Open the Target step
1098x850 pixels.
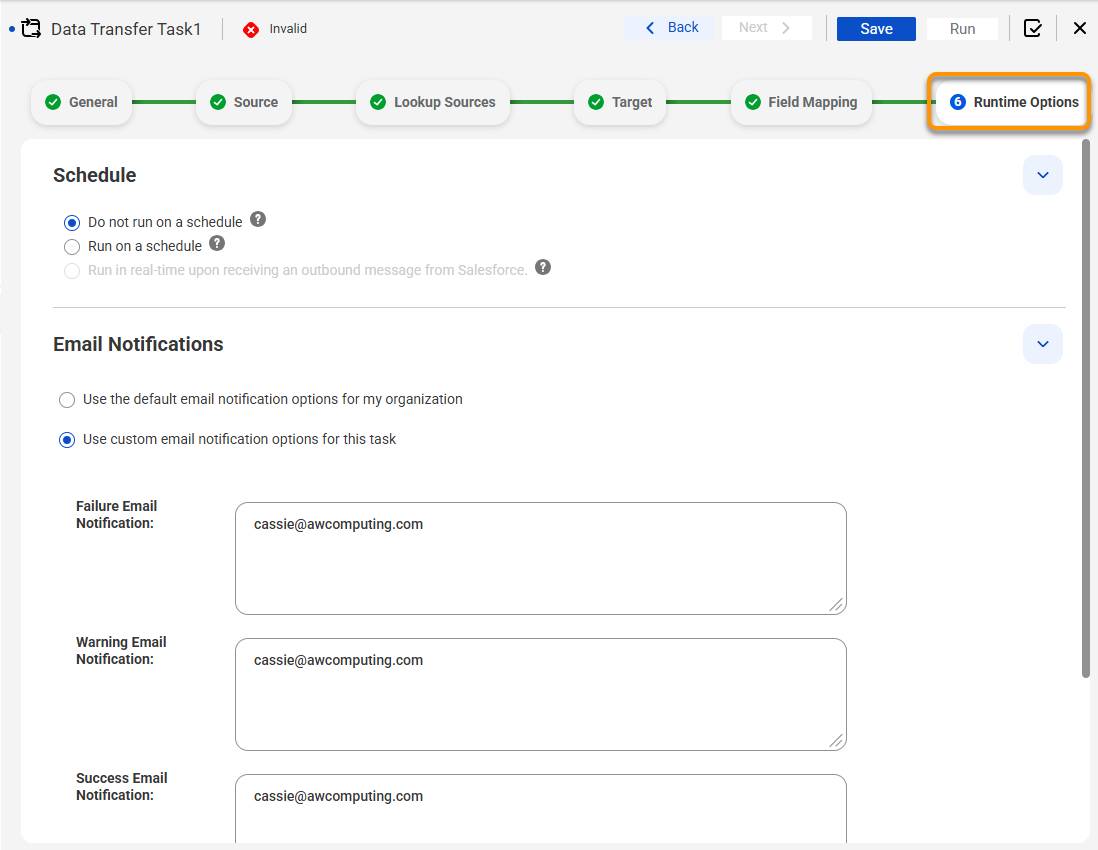[620, 102]
